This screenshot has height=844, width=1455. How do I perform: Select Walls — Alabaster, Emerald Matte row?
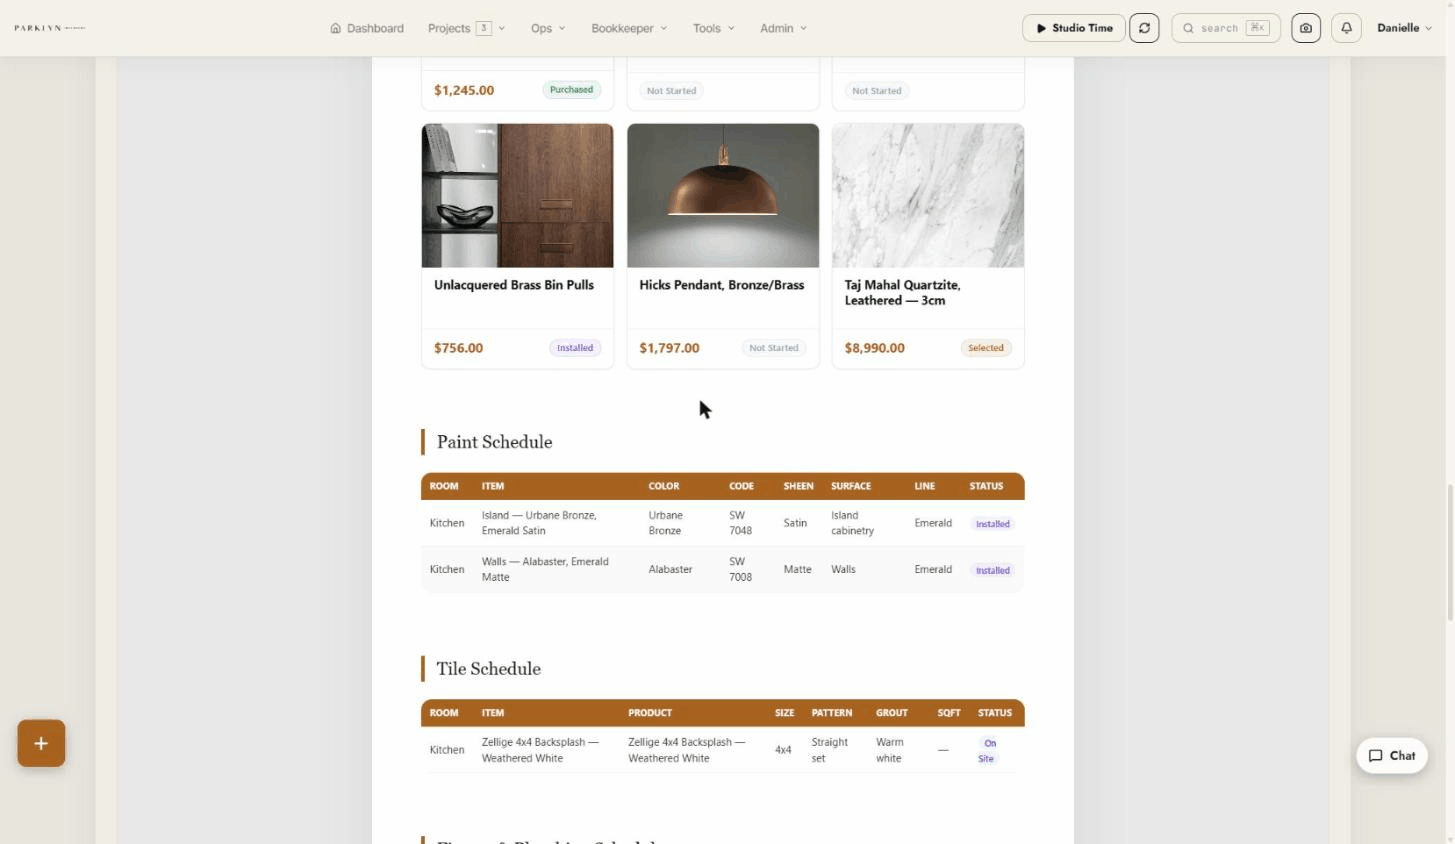pos(723,569)
